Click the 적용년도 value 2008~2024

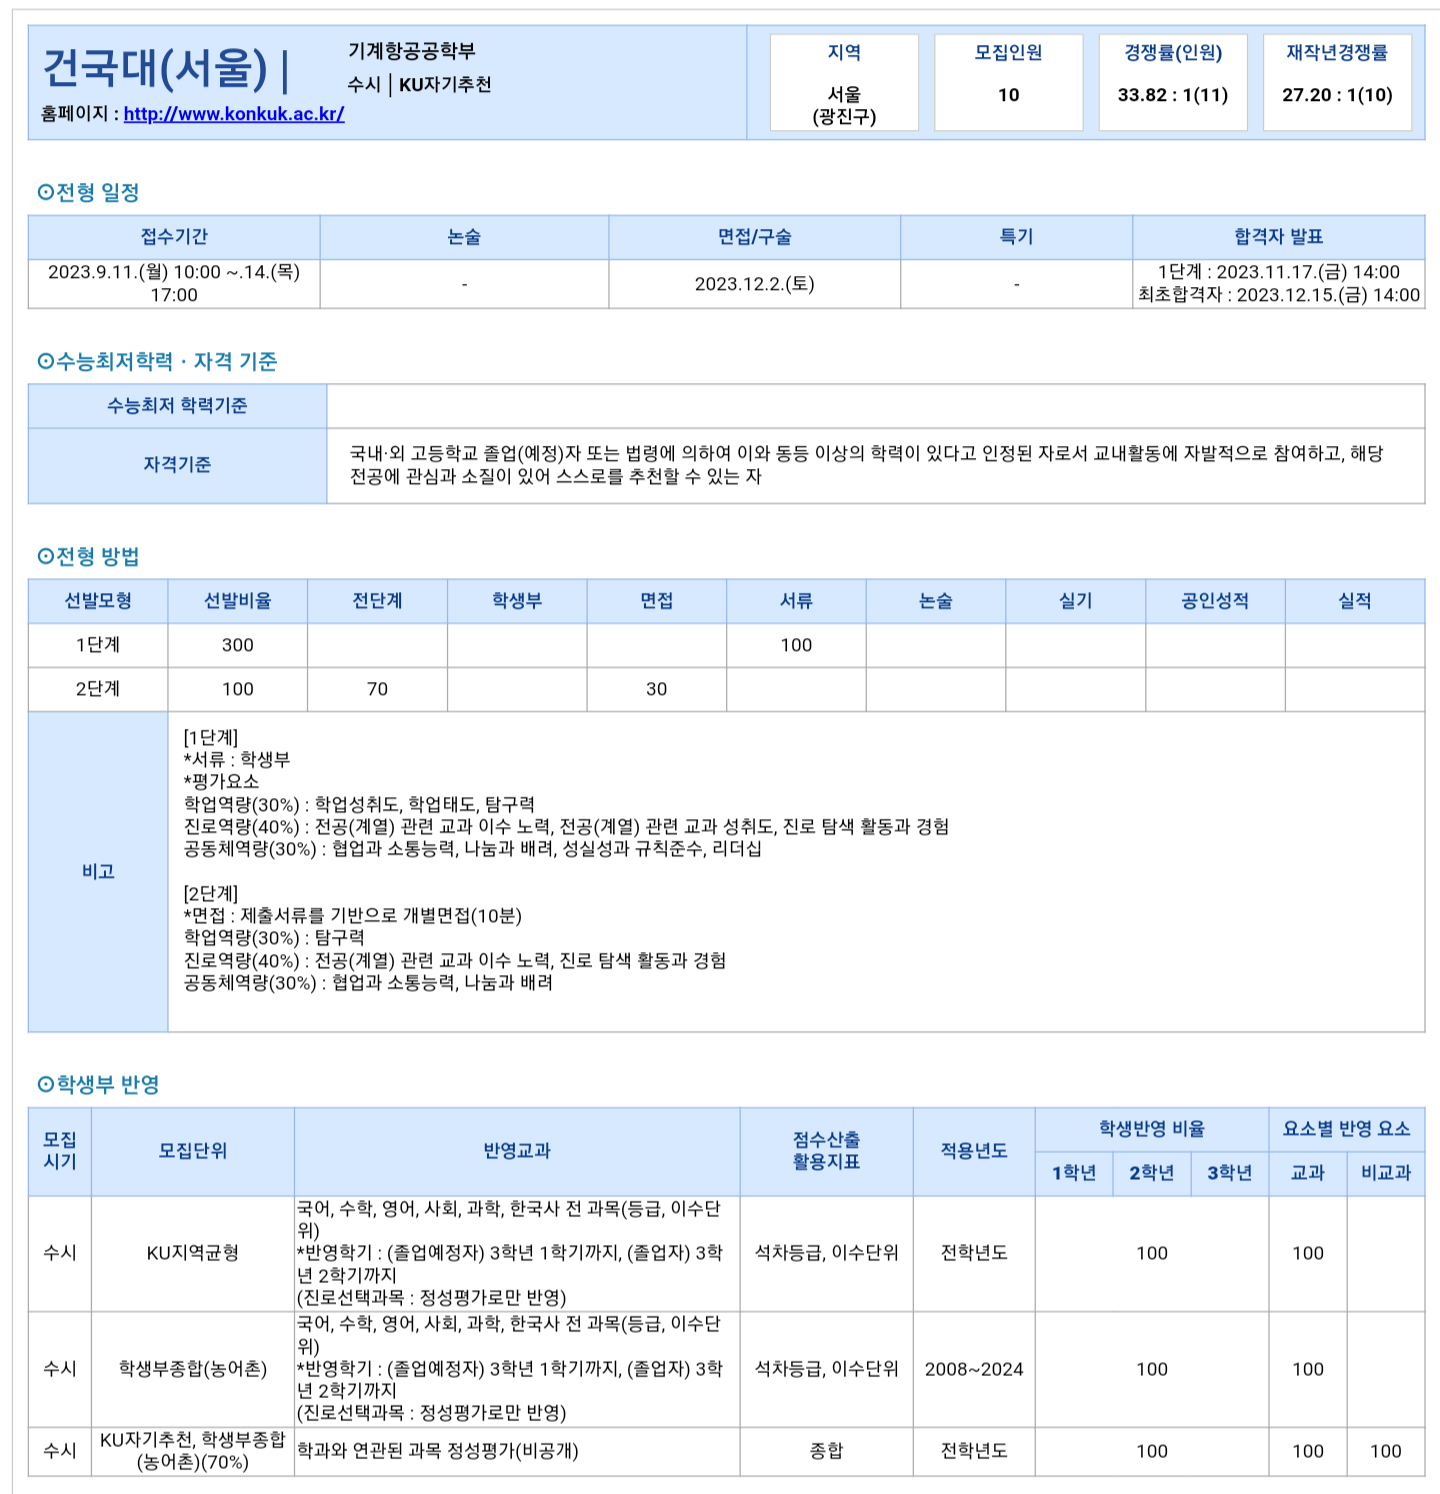coord(974,1370)
